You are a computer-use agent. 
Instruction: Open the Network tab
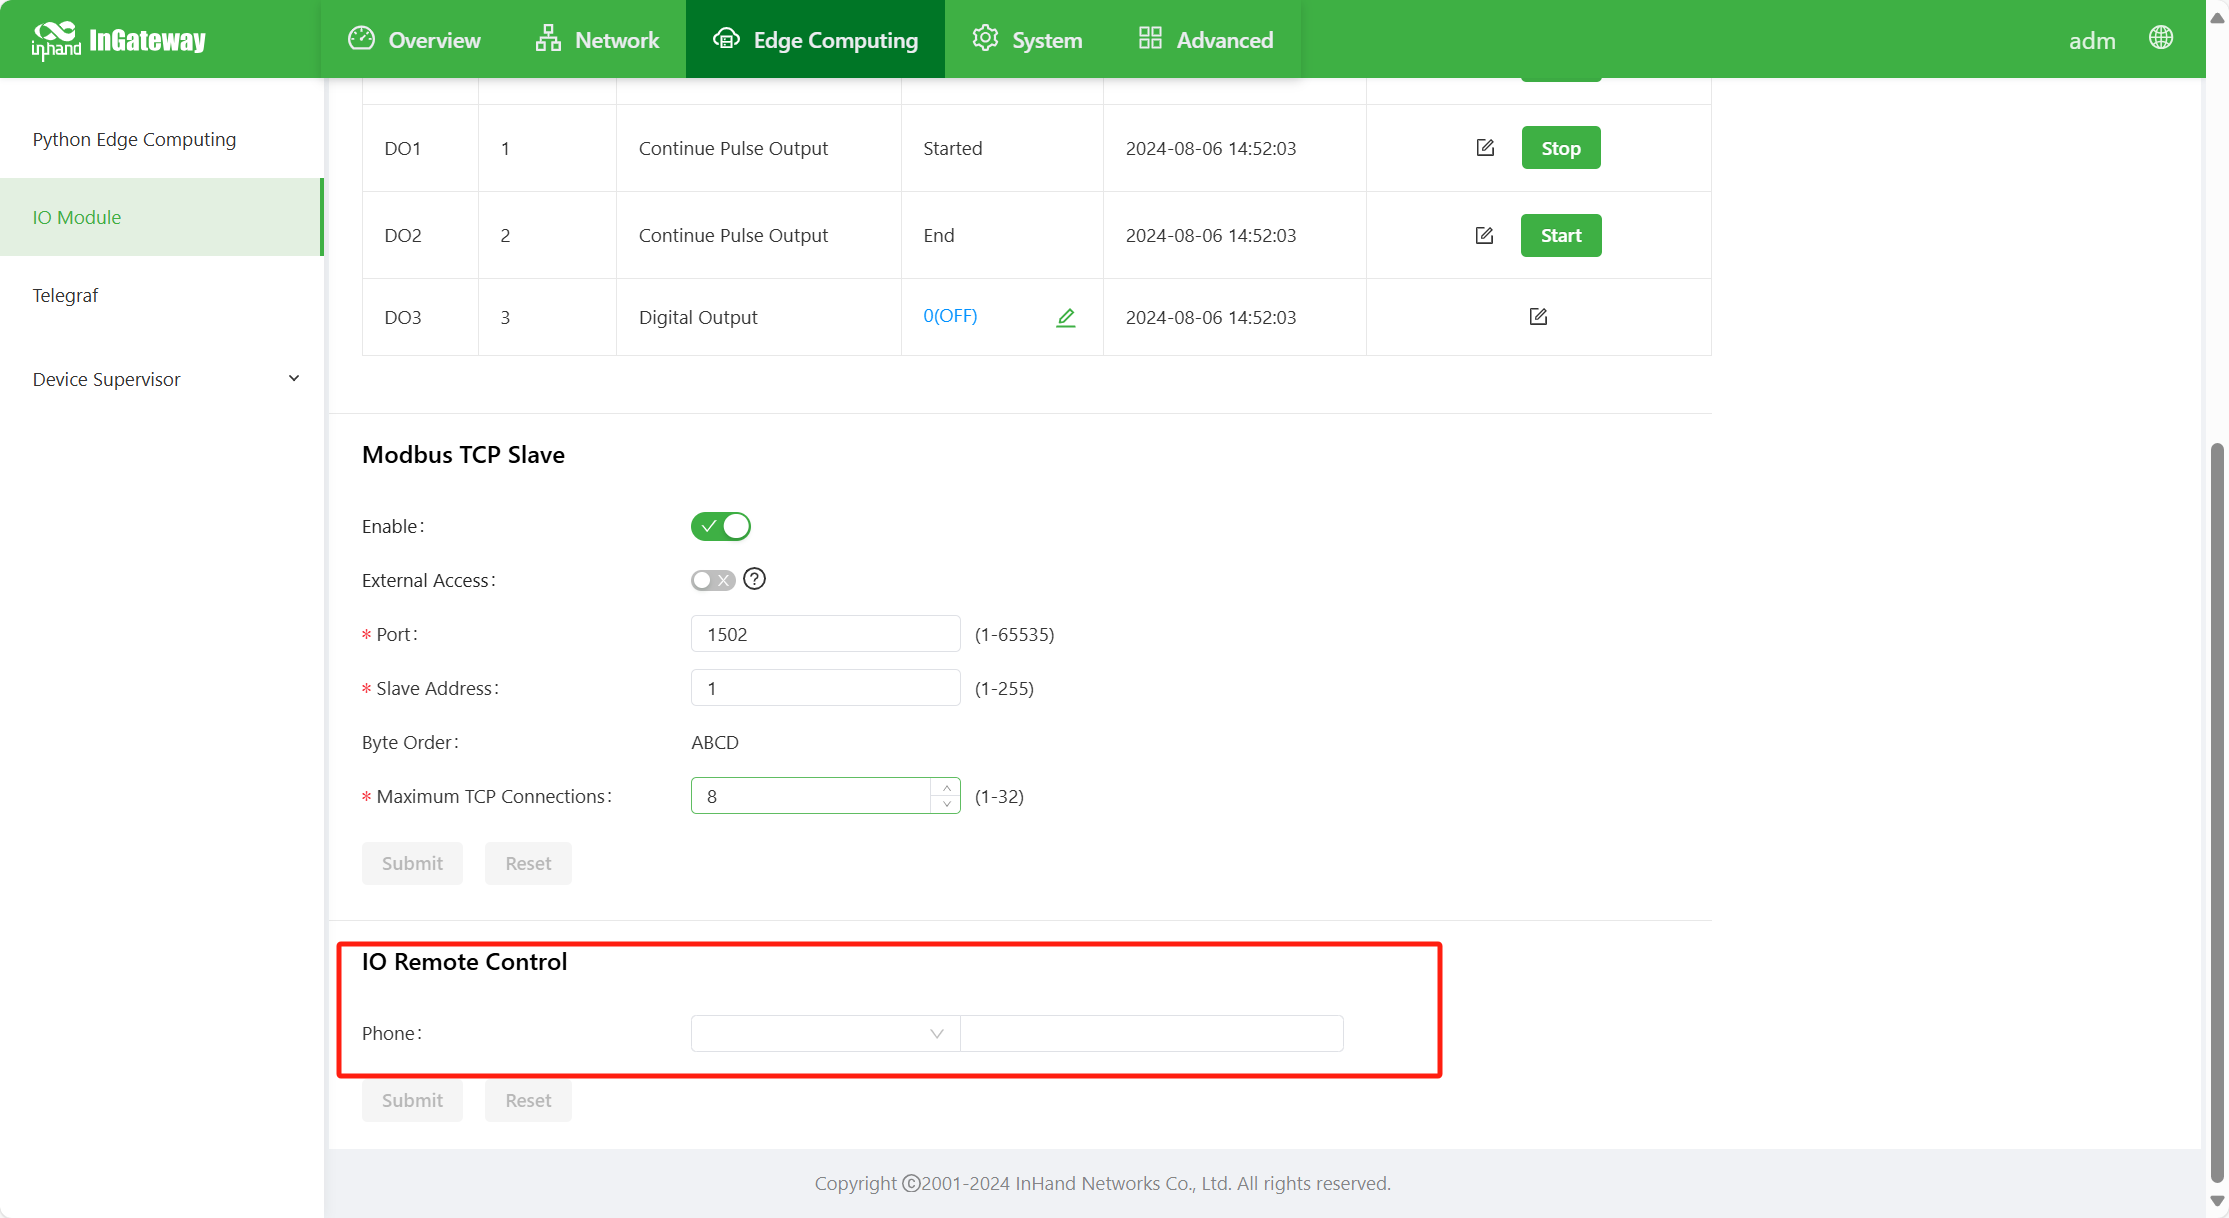(x=597, y=40)
